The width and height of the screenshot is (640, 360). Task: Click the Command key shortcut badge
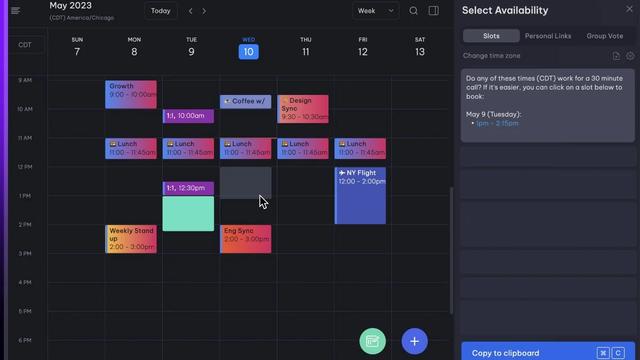click(x=603, y=353)
